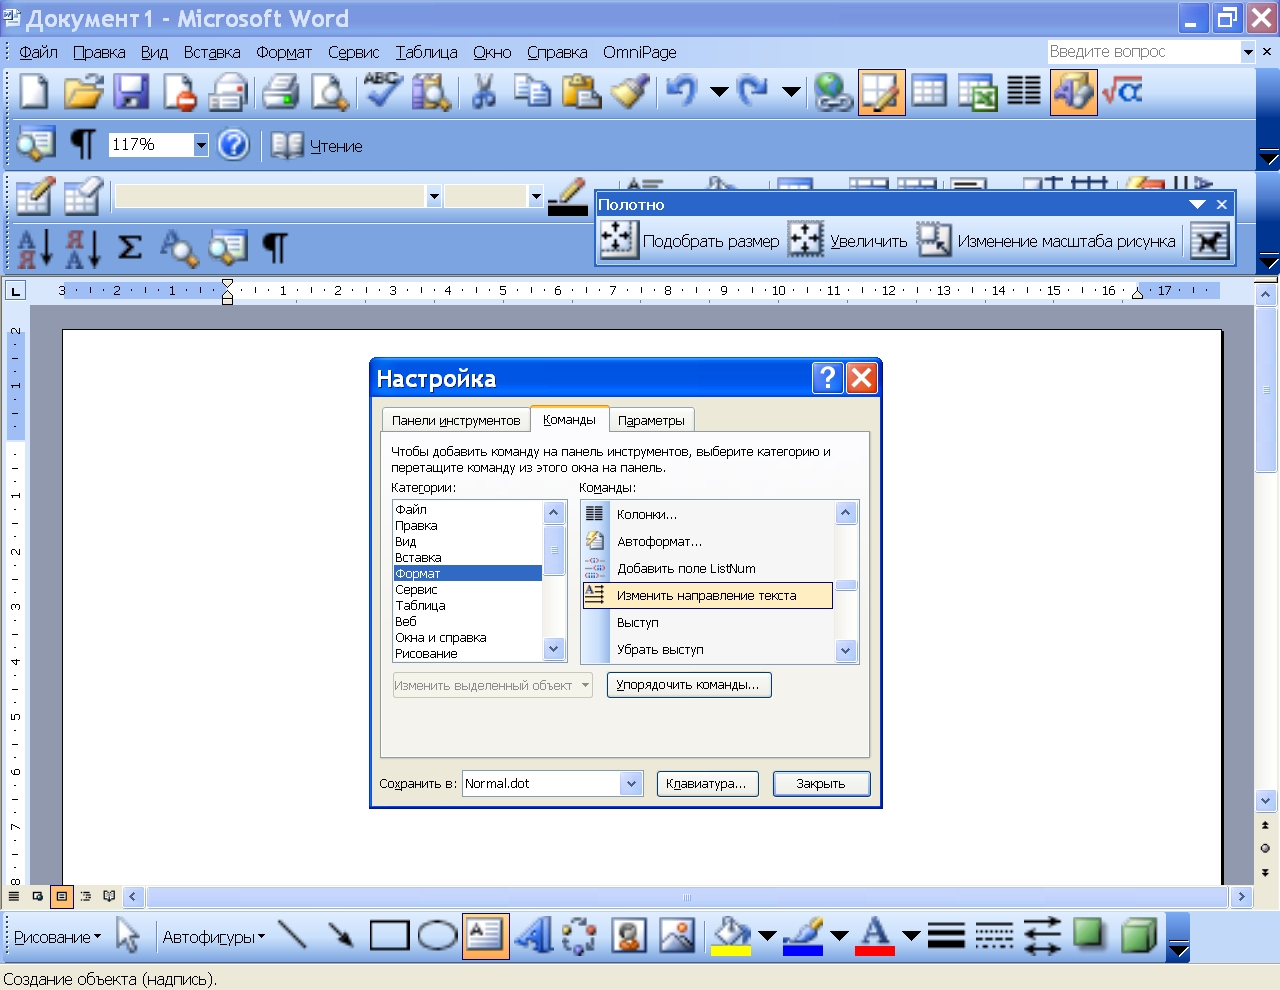Select the Oval drawing tool
The width and height of the screenshot is (1280, 990).
click(437, 936)
